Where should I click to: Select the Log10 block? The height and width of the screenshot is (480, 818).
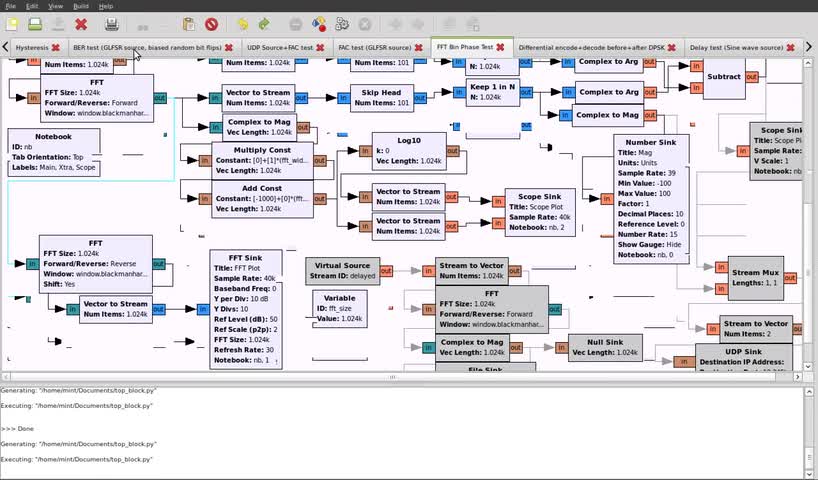tap(409, 151)
